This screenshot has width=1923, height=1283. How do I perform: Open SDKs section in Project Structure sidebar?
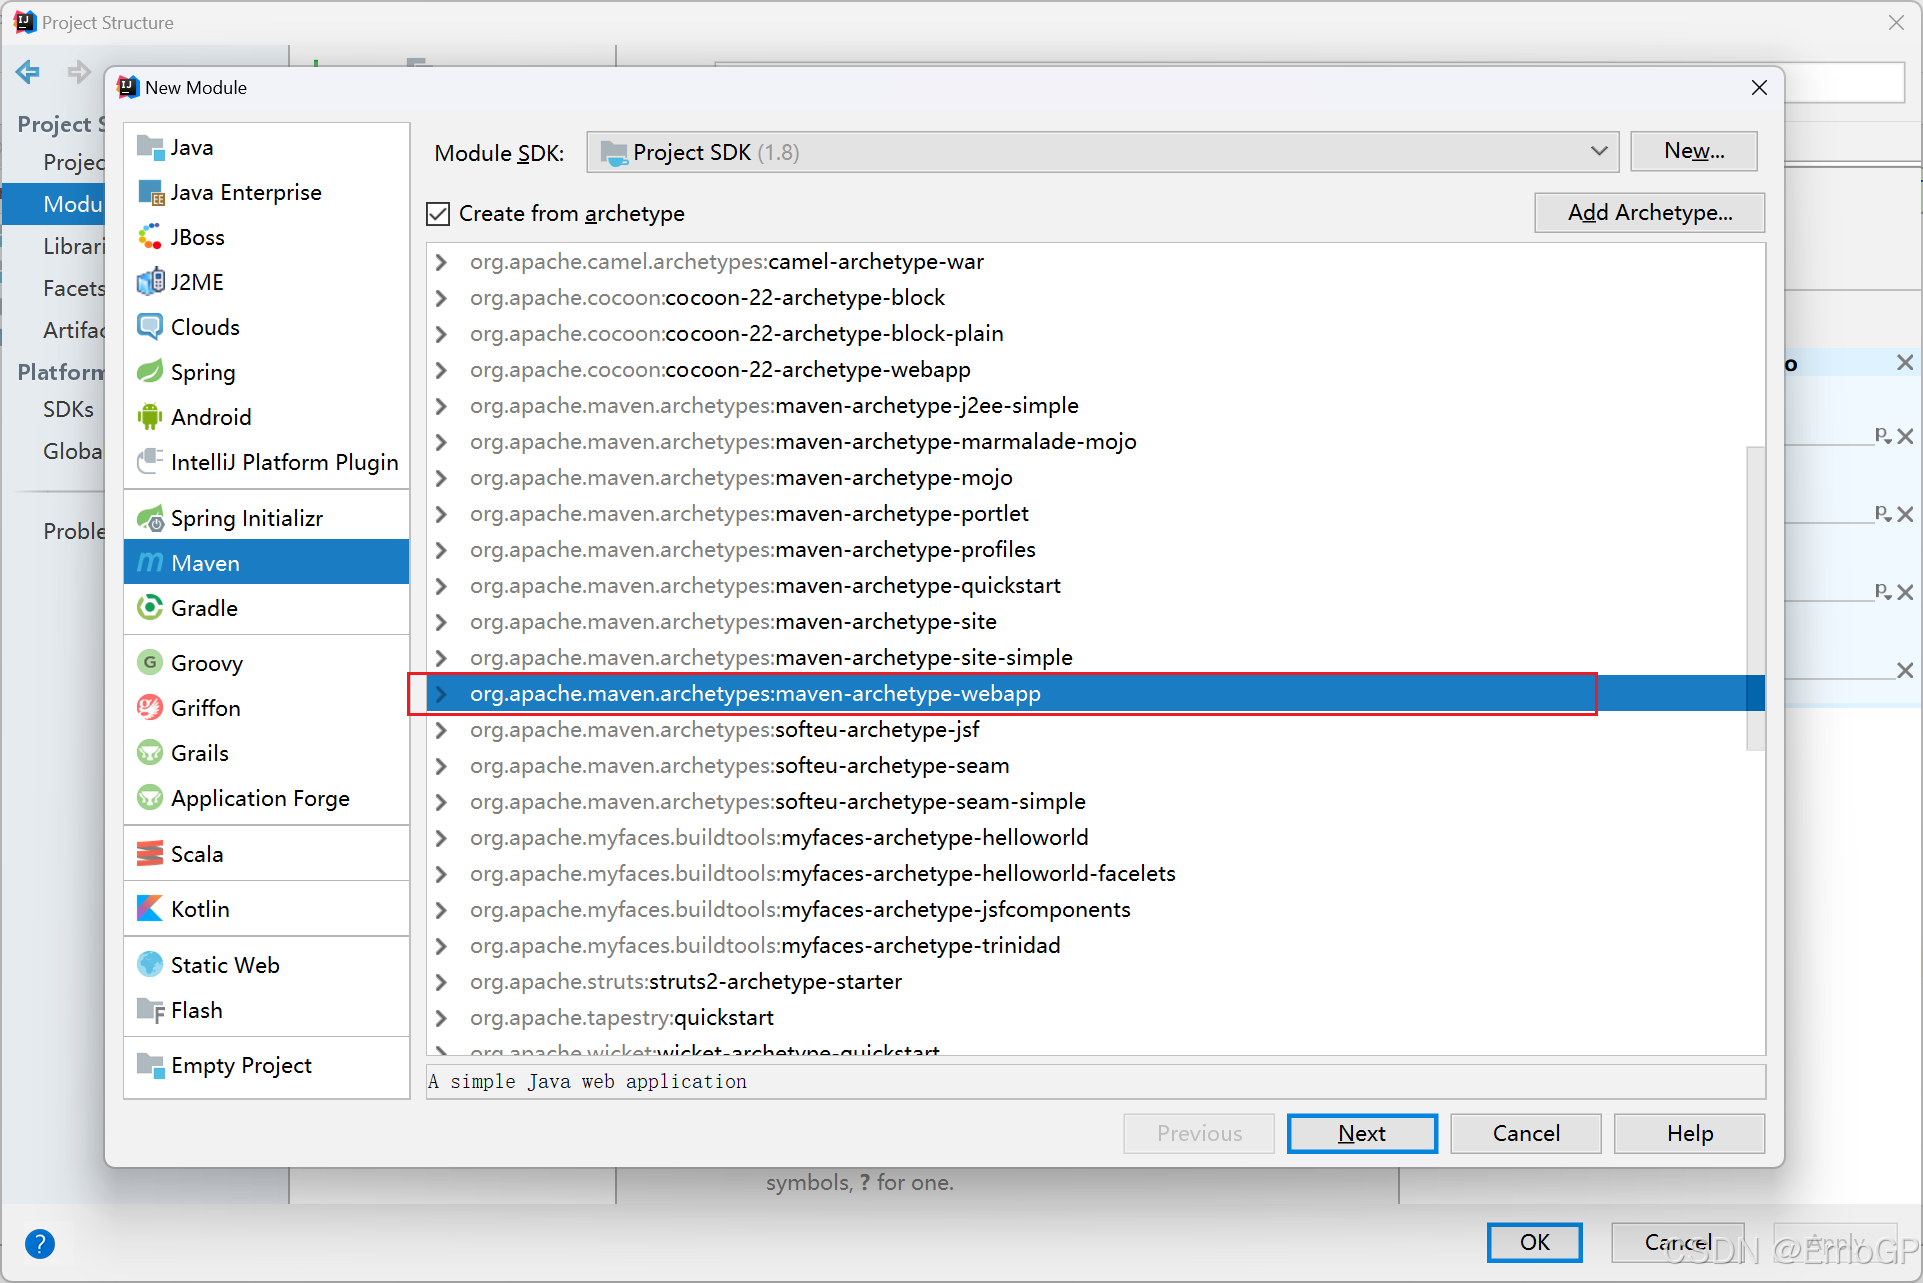click(x=55, y=409)
